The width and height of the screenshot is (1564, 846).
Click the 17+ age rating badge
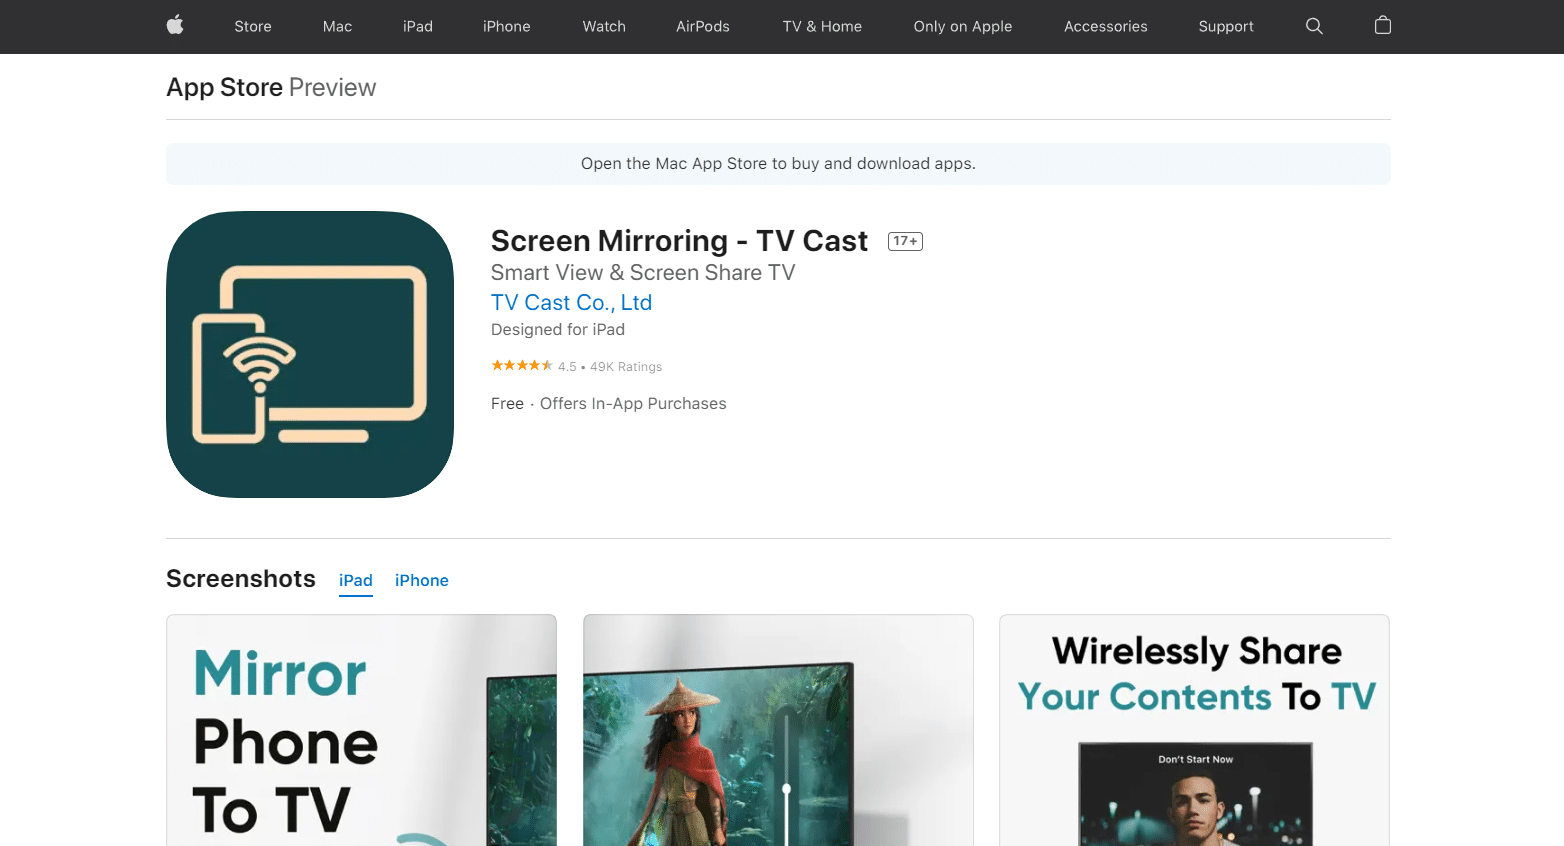905,241
